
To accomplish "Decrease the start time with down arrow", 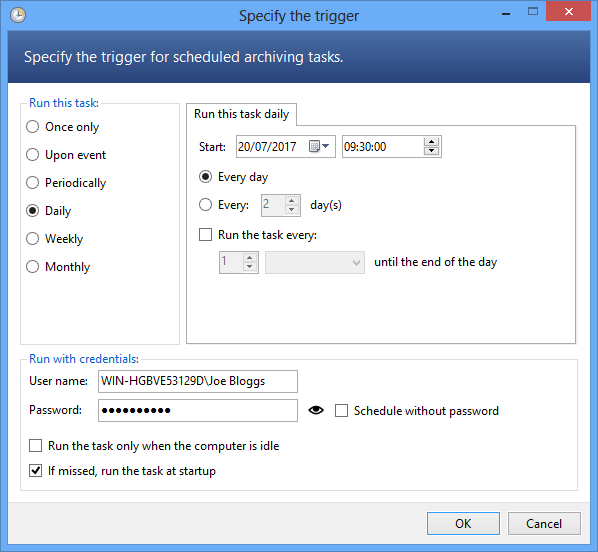I will (x=431, y=151).
